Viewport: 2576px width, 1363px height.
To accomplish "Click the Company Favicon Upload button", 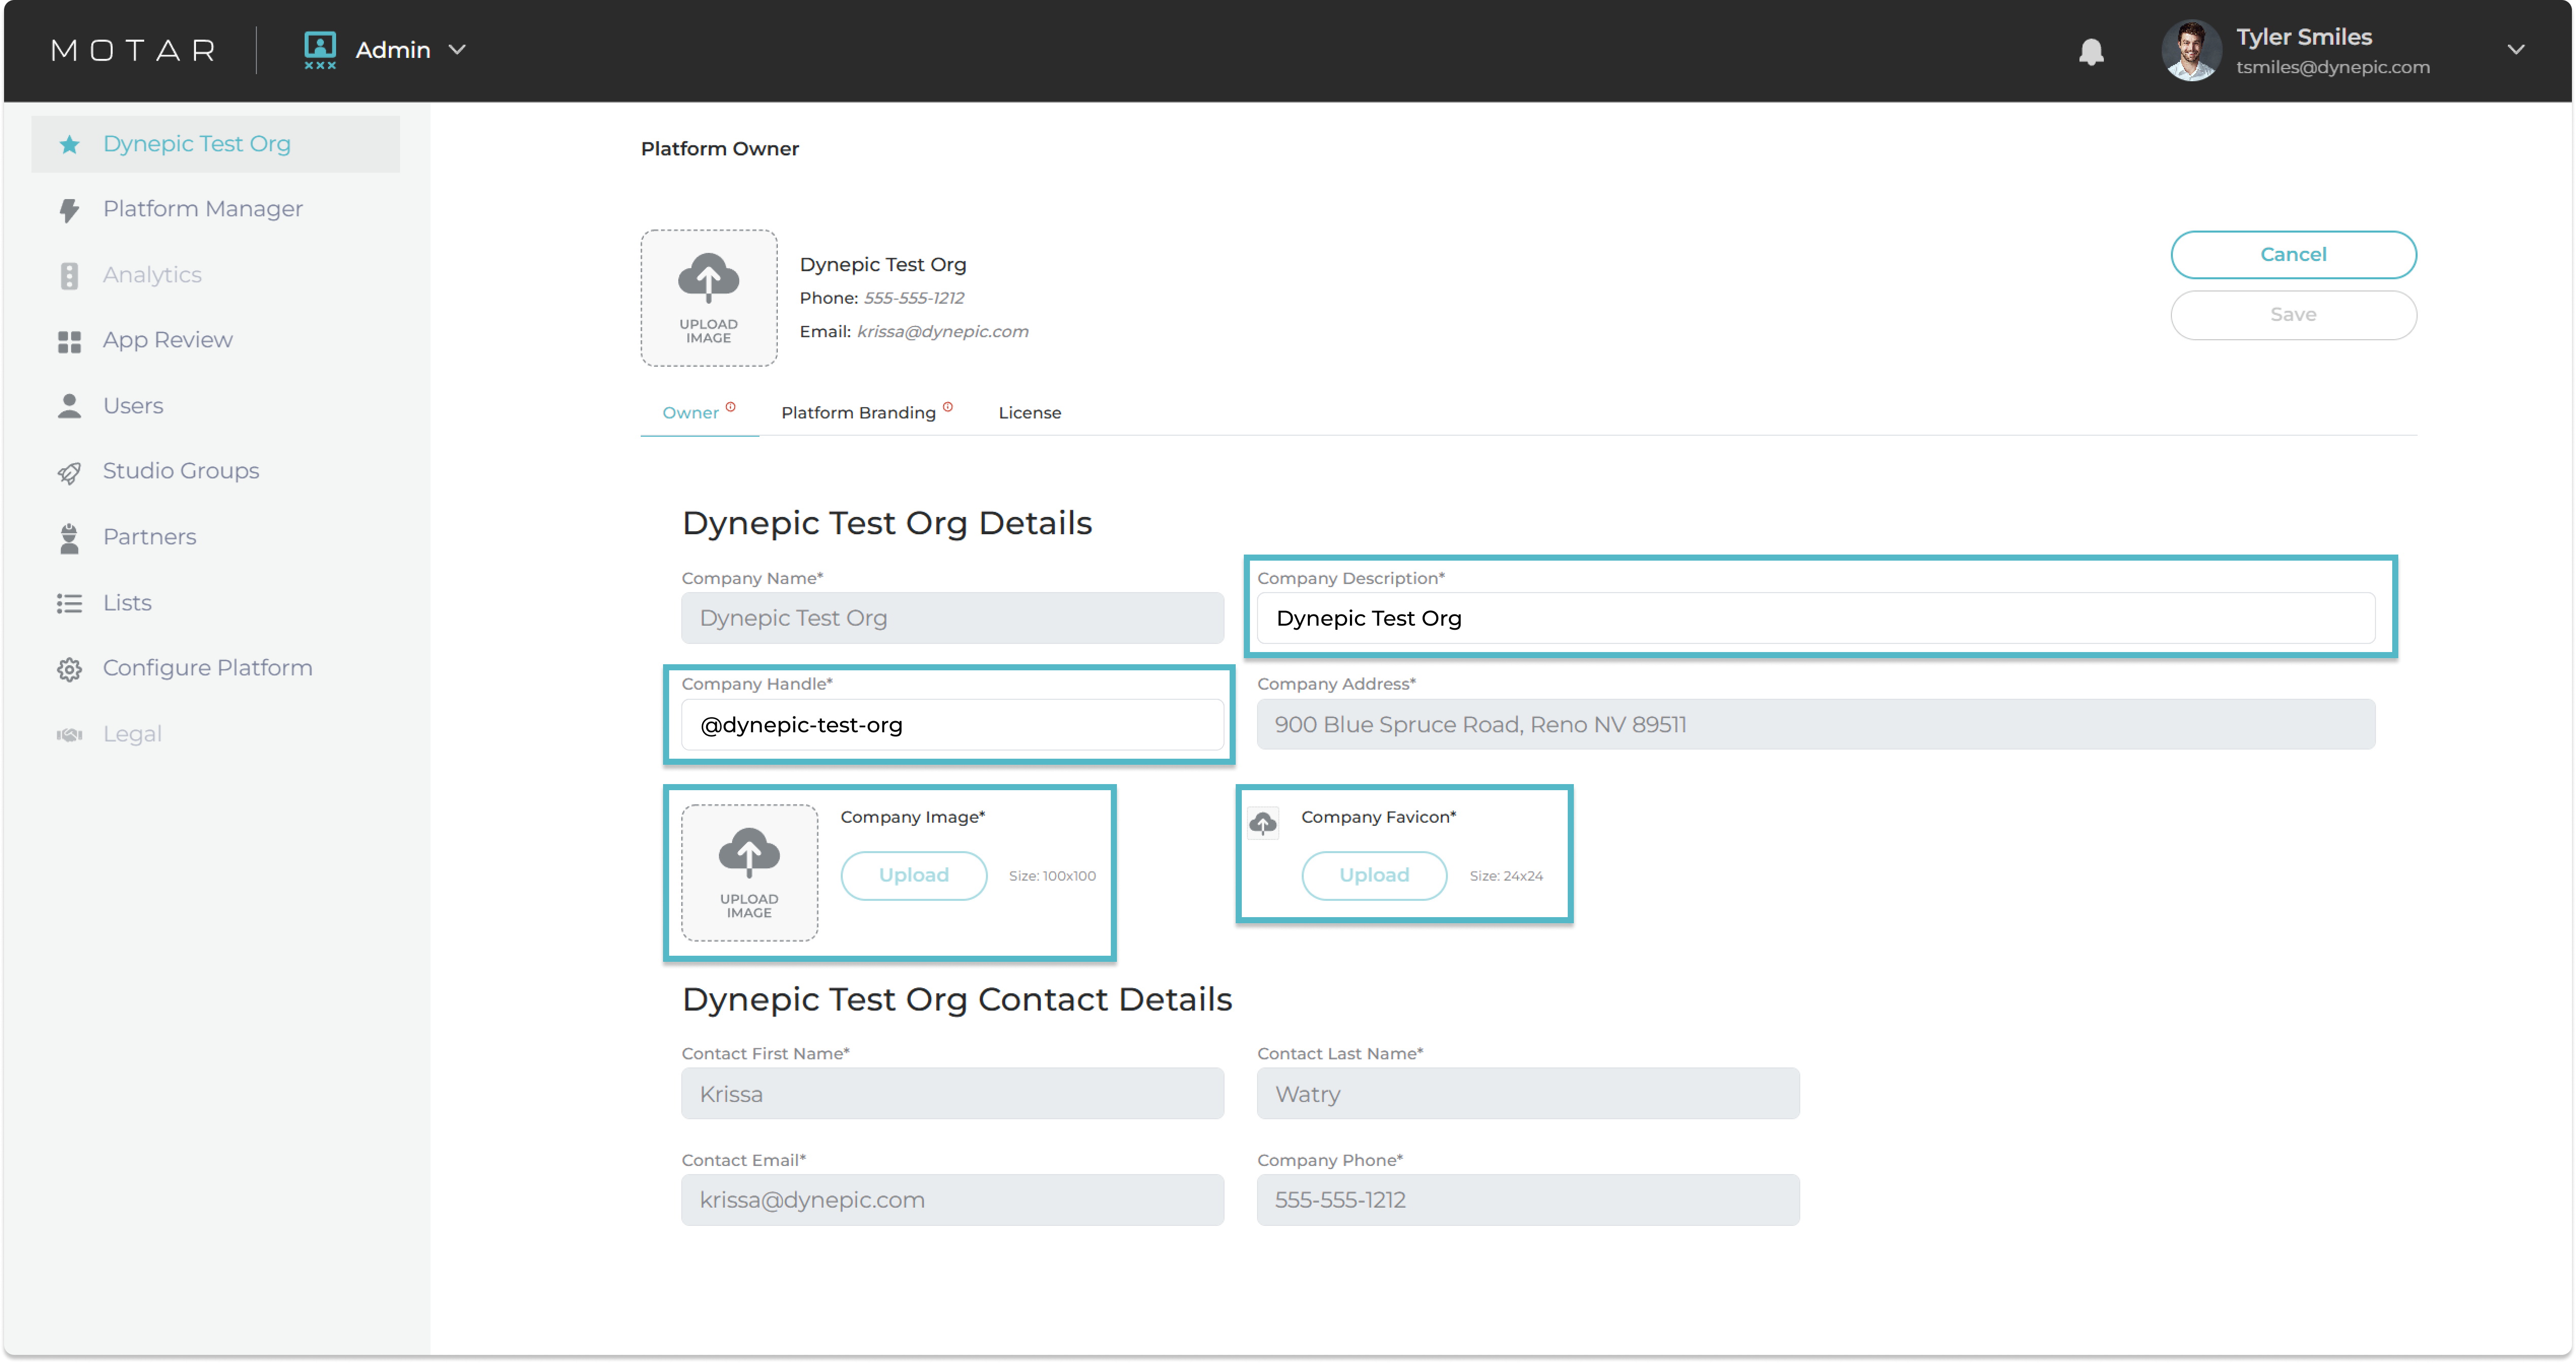I will coord(1373,875).
